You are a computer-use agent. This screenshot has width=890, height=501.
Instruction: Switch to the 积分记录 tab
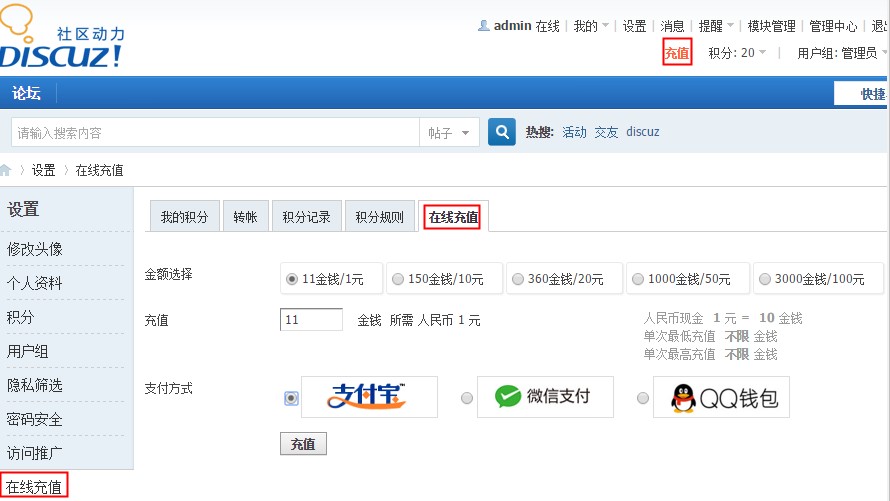[x=307, y=217]
